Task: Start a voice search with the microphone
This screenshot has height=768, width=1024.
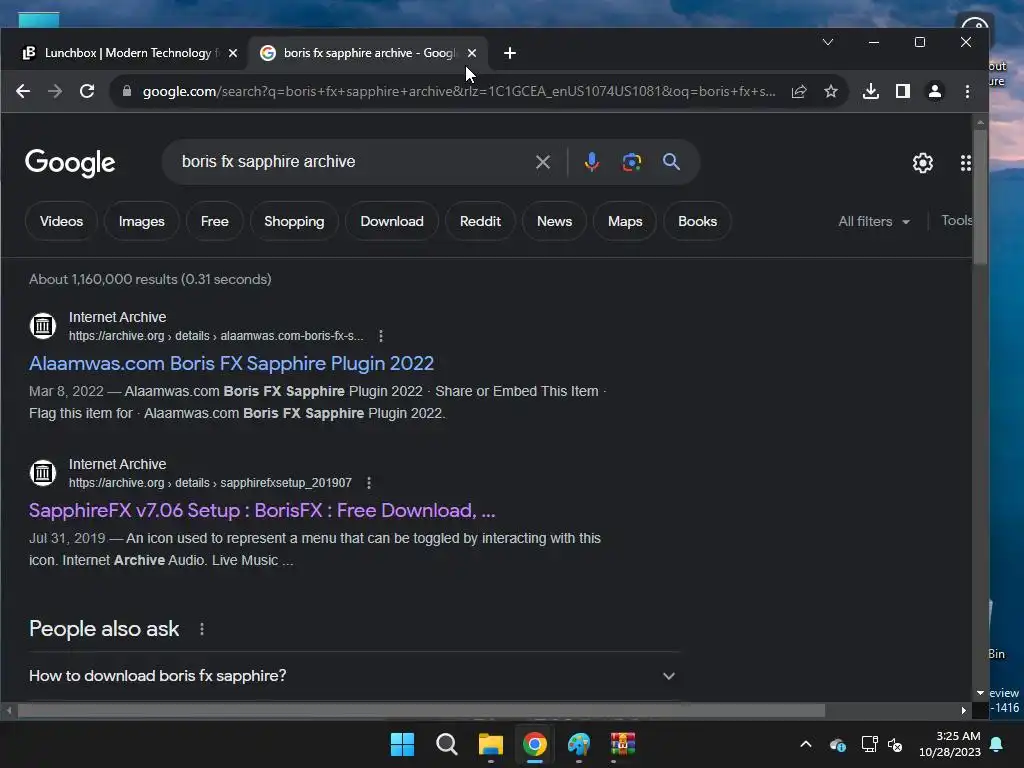Action: click(592, 162)
